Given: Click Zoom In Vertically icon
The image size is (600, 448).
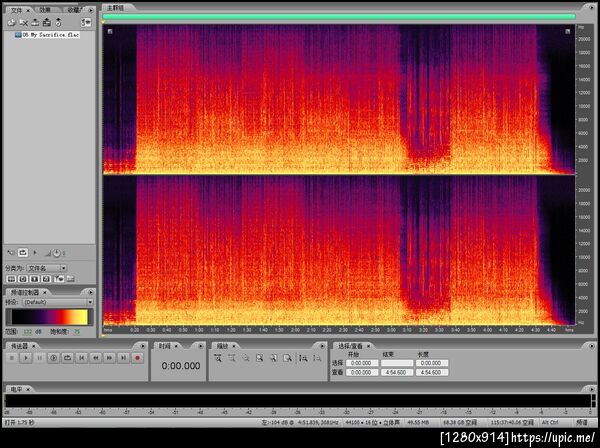Looking at the screenshot, I should click(x=303, y=358).
